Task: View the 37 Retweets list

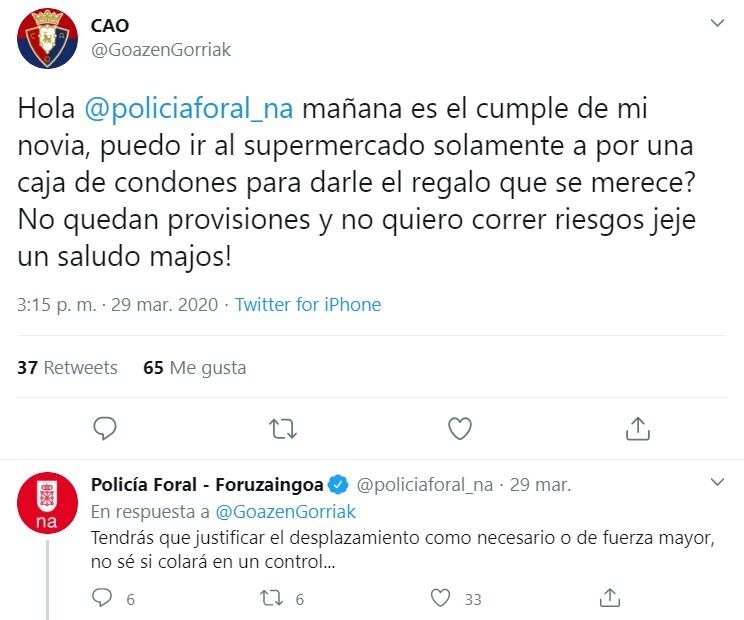Action: pyautogui.click(x=67, y=368)
